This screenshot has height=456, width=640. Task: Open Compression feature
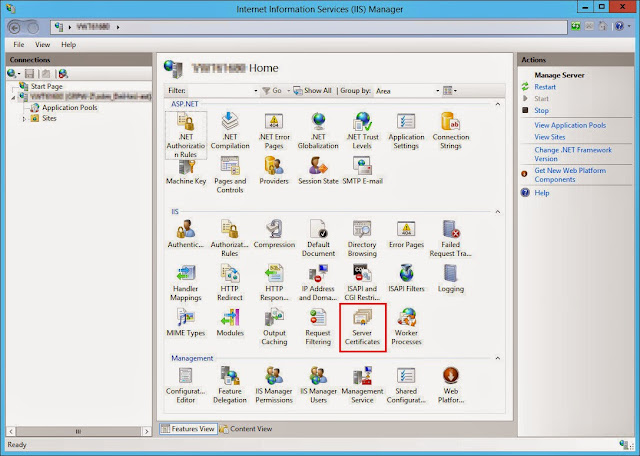click(x=274, y=234)
